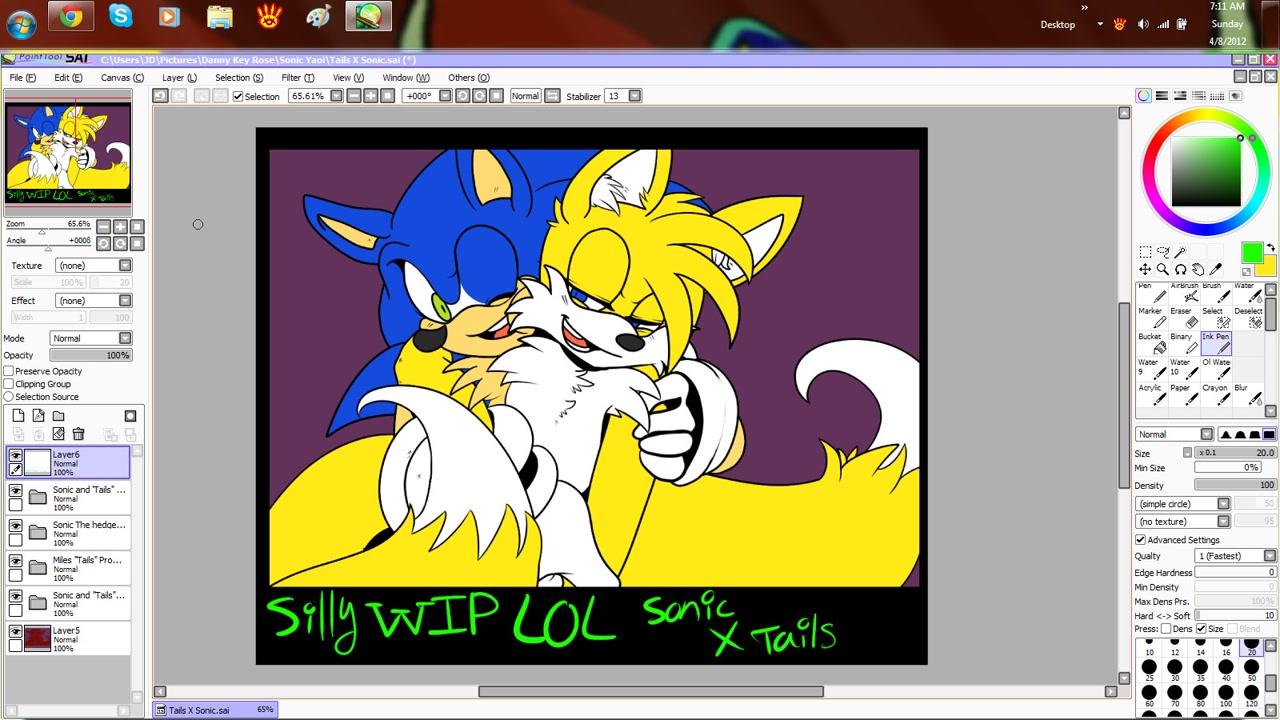This screenshot has width=1280, height=720.
Task: Create a new normal layer
Action: click(x=18, y=416)
